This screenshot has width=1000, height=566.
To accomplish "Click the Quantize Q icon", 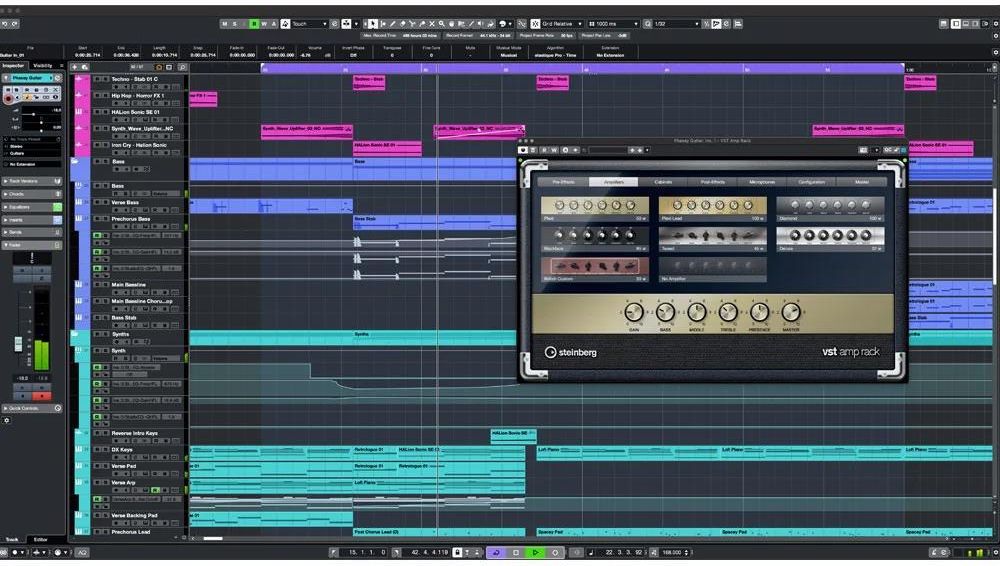I will point(647,24).
